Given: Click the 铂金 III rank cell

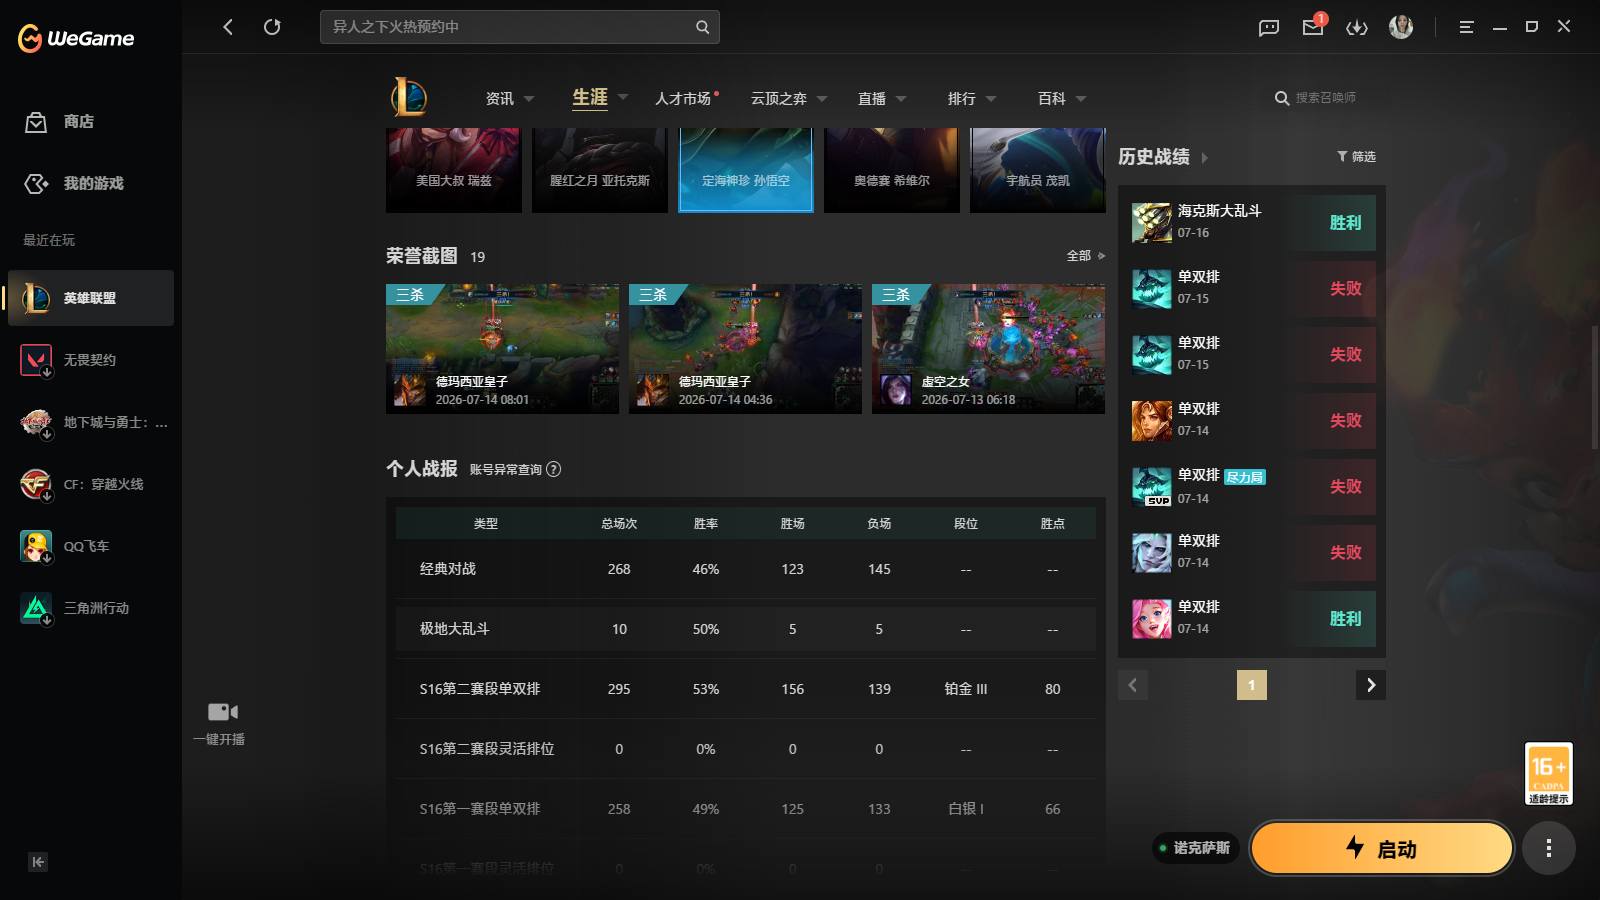Looking at the screenshot, I should click(x=966, y=689).
